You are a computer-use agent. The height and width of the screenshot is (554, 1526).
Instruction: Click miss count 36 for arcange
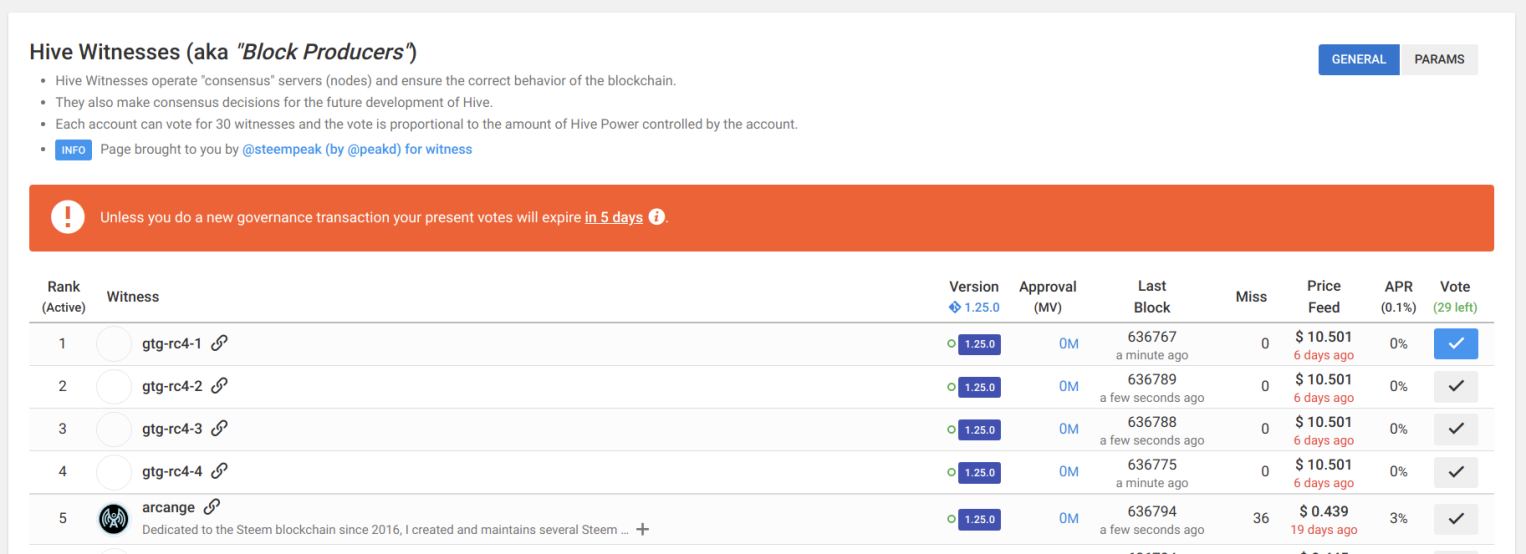pyautogui.click(x=1261, y=518)
